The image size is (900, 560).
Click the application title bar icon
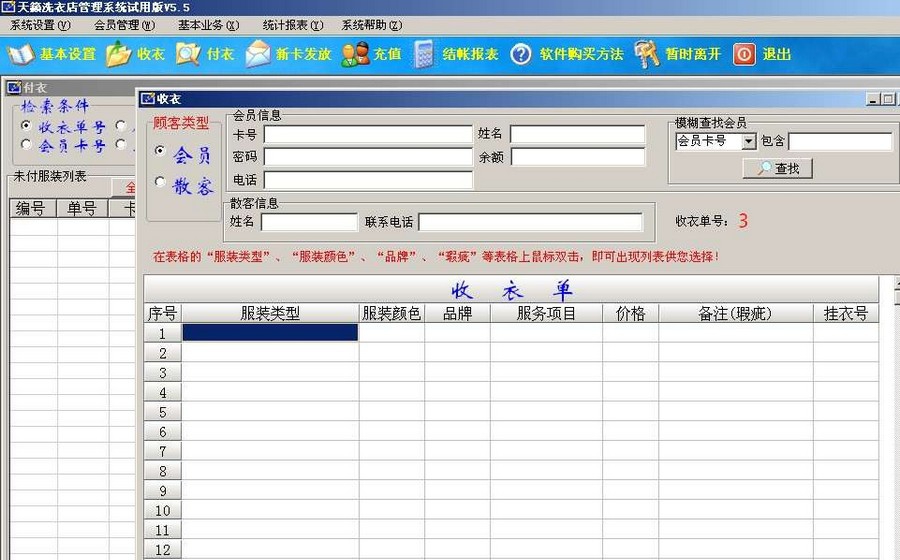(x=8, y=7)
